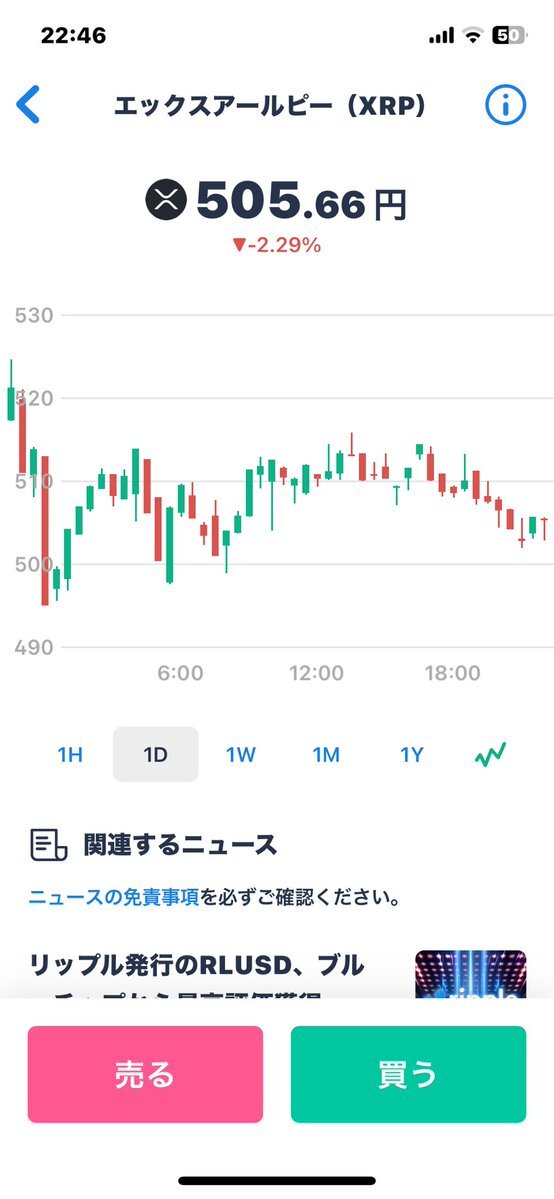The image size is (554, 1199).
Task: Tap the green 買う buy button
Action: click(409, 1074)
